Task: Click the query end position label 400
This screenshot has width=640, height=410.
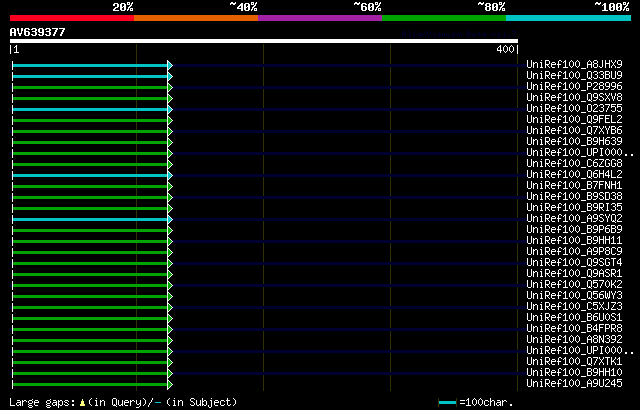Action: pyautogui.click(x=505, y=49)
